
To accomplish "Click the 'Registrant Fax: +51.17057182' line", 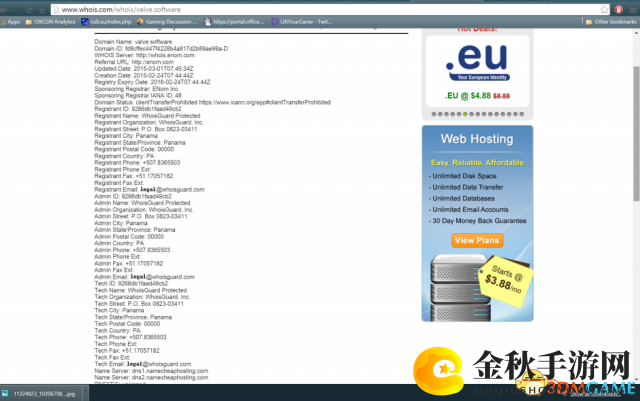I will (x=133, y=176).
